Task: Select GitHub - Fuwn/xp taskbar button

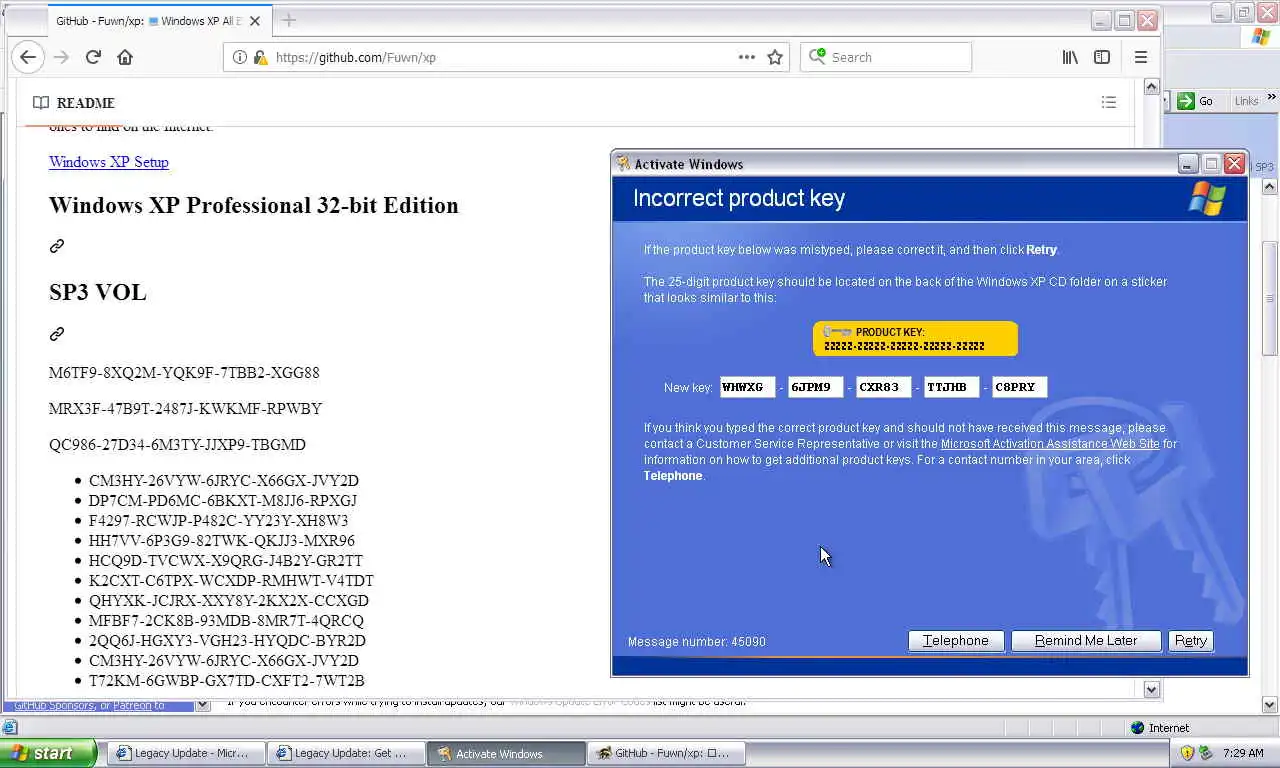Action: 666,753
